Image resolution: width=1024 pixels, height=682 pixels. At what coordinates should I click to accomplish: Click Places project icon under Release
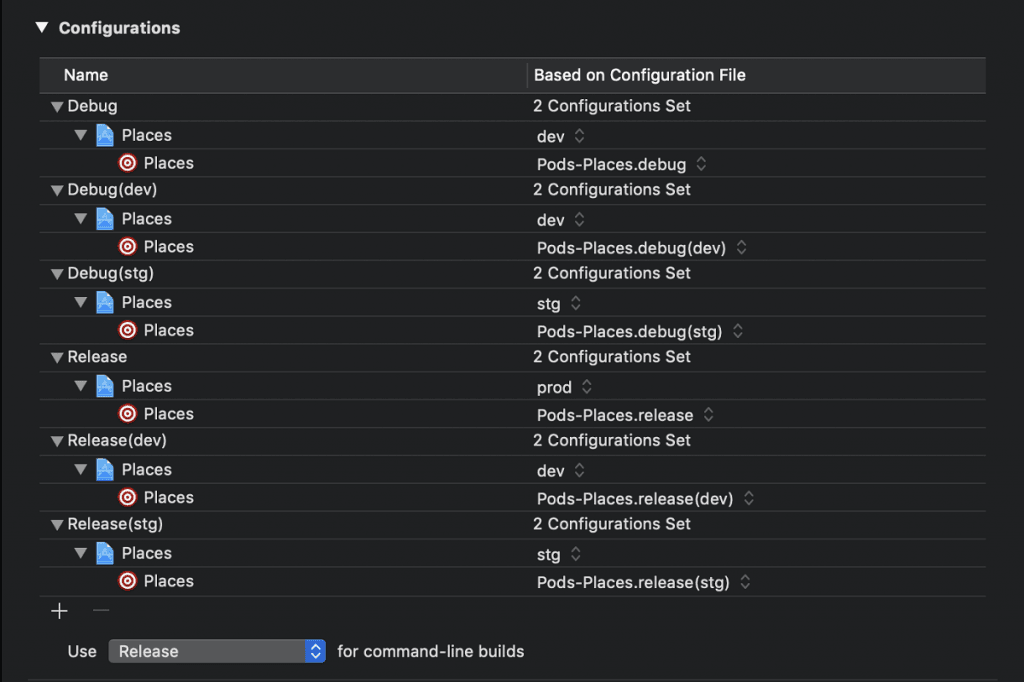coord(104,386)
